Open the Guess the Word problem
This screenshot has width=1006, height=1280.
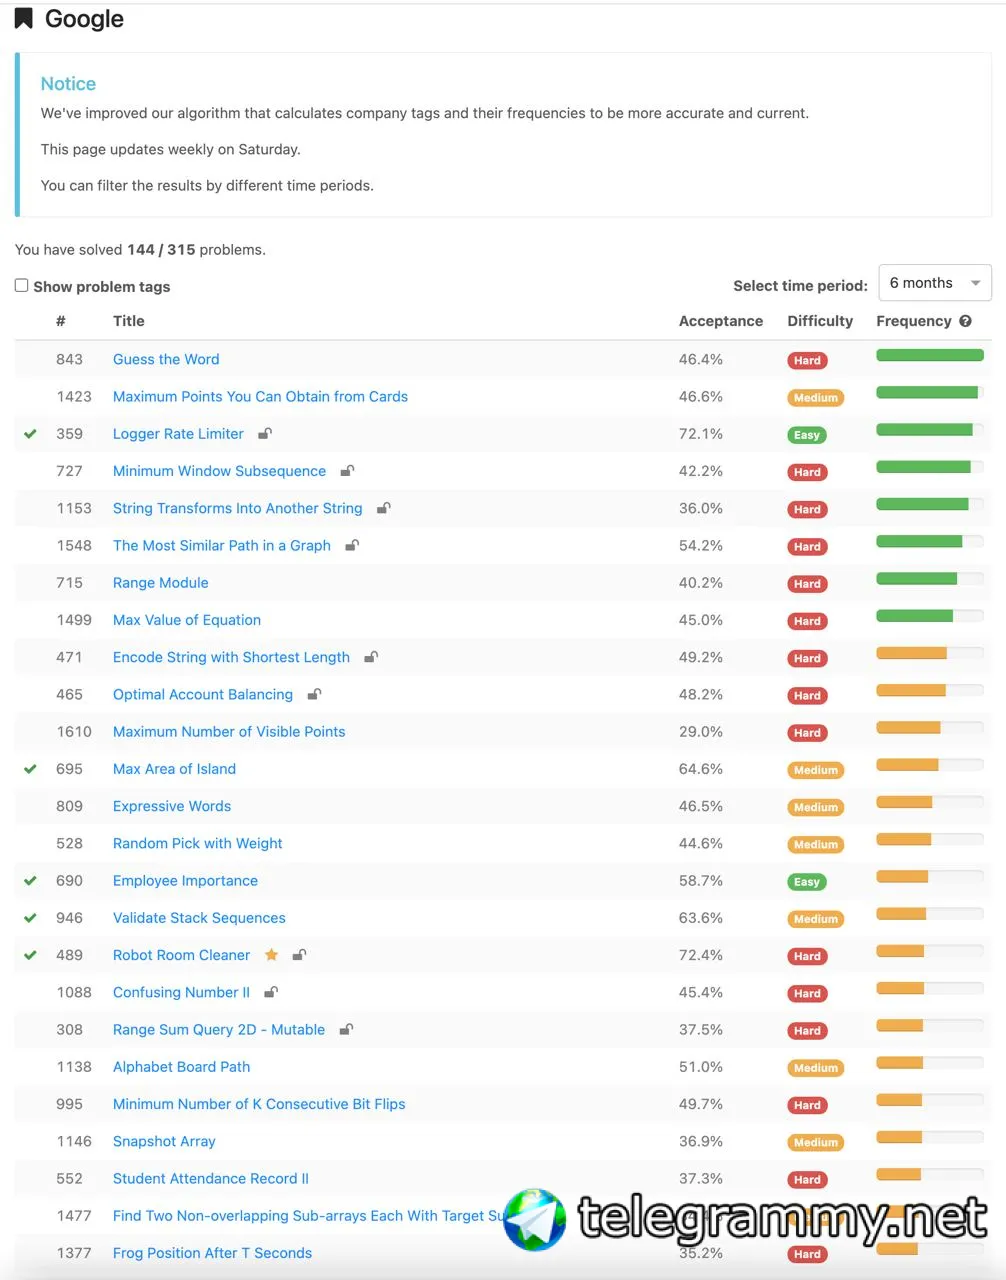(x=166, y=359)
